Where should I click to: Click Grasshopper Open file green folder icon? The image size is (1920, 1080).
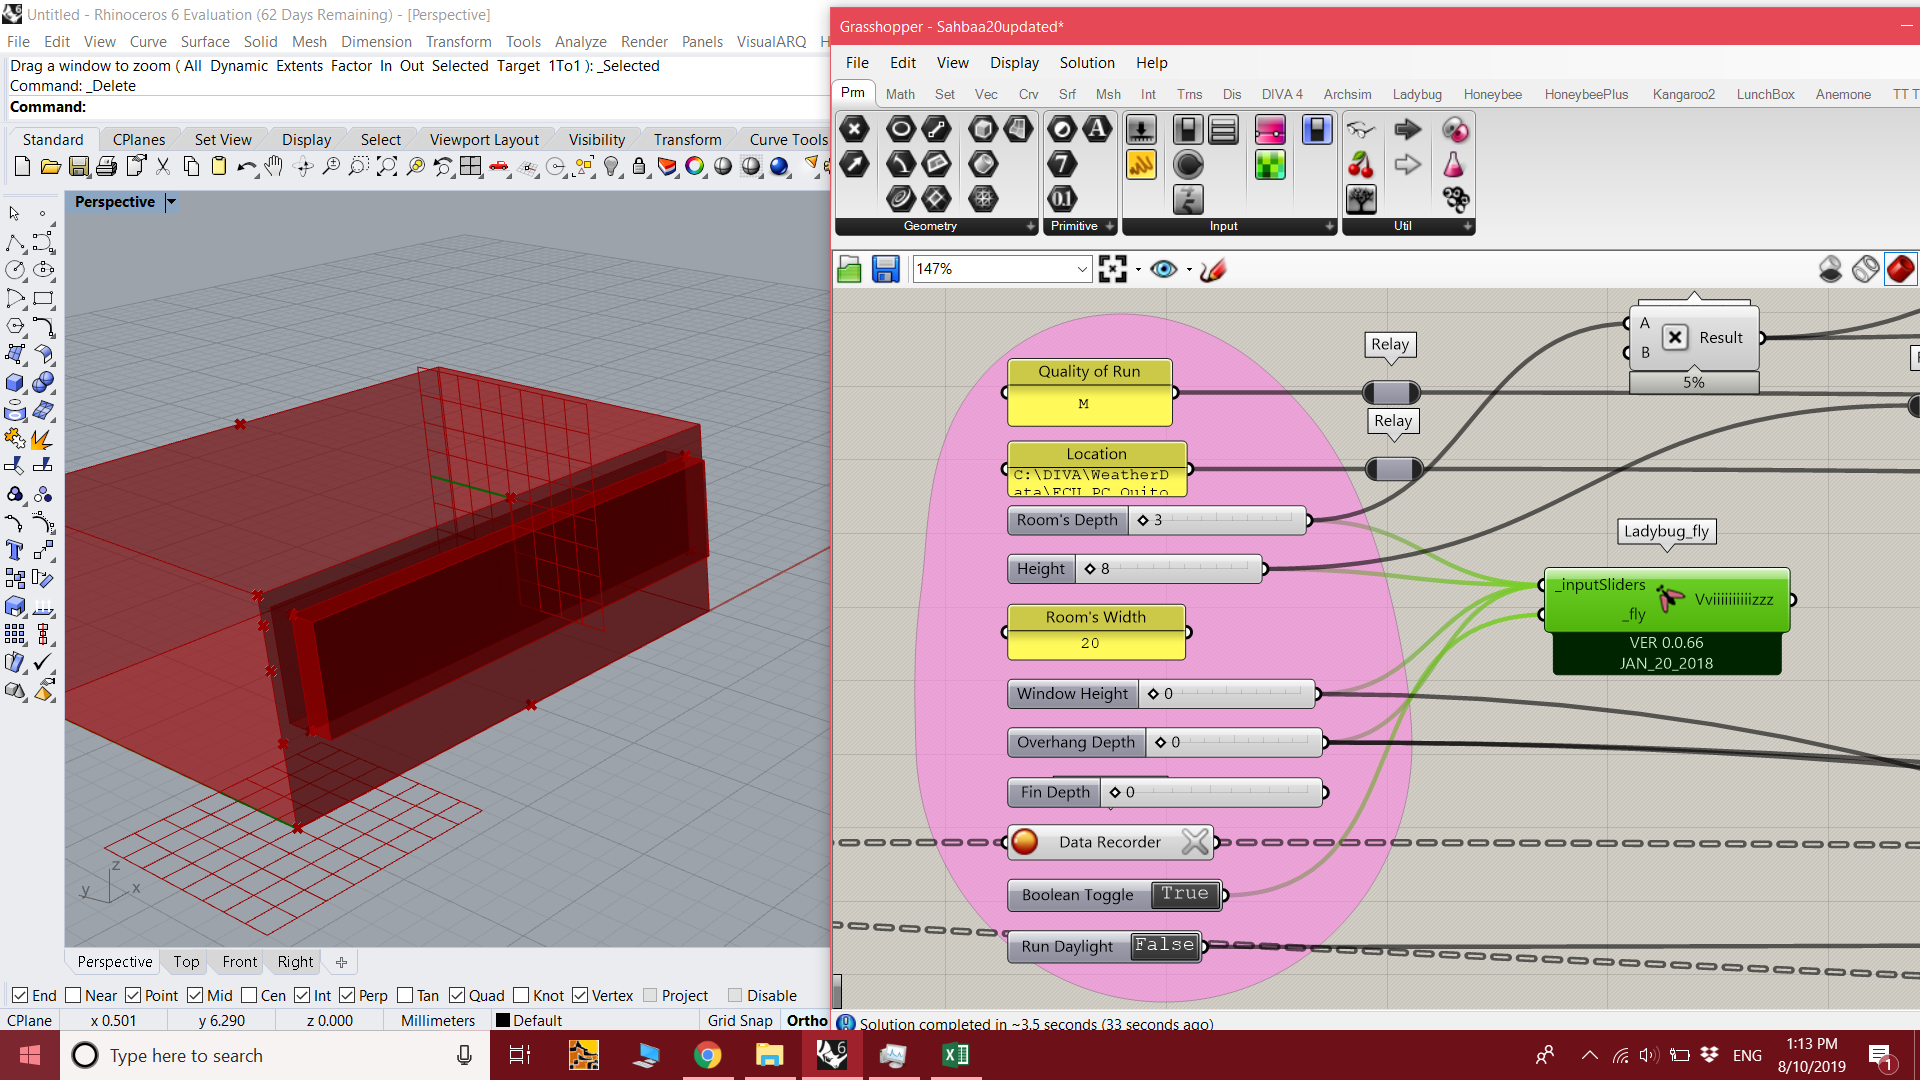pyautogui.click(x=849, y=269)
